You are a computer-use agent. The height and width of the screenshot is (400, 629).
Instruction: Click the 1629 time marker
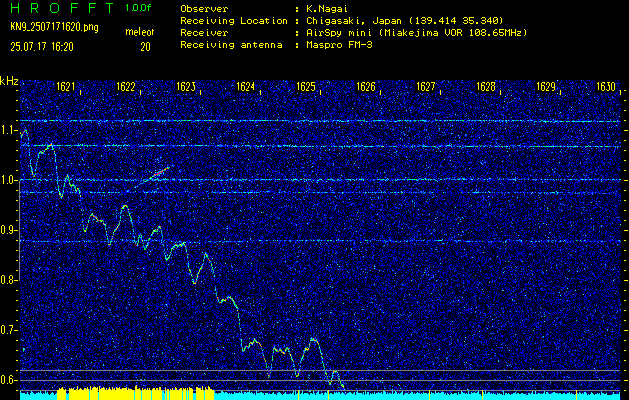click(x=546, y=87)
